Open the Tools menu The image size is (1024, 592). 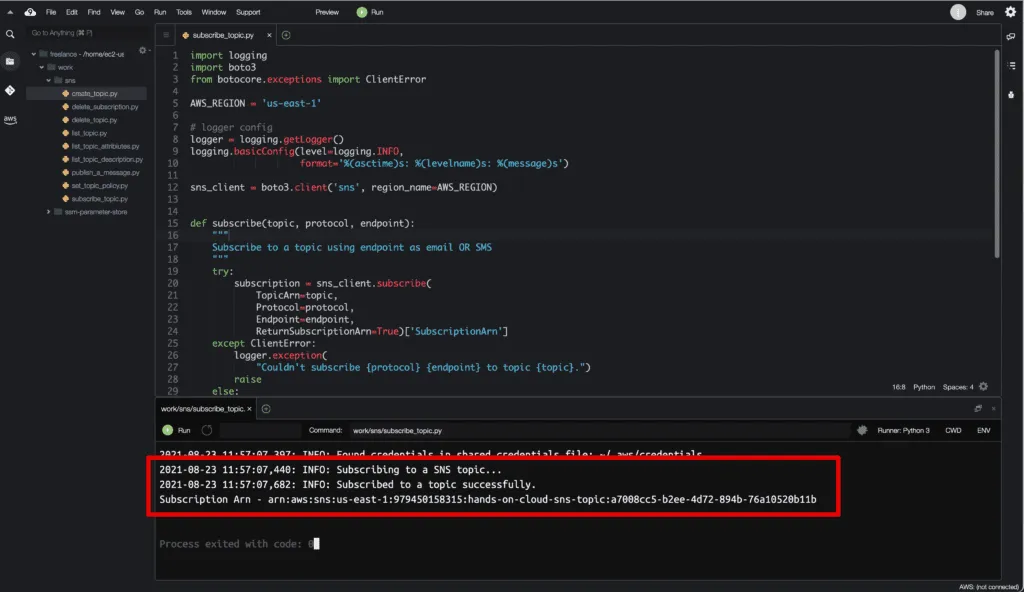(184, 12)
